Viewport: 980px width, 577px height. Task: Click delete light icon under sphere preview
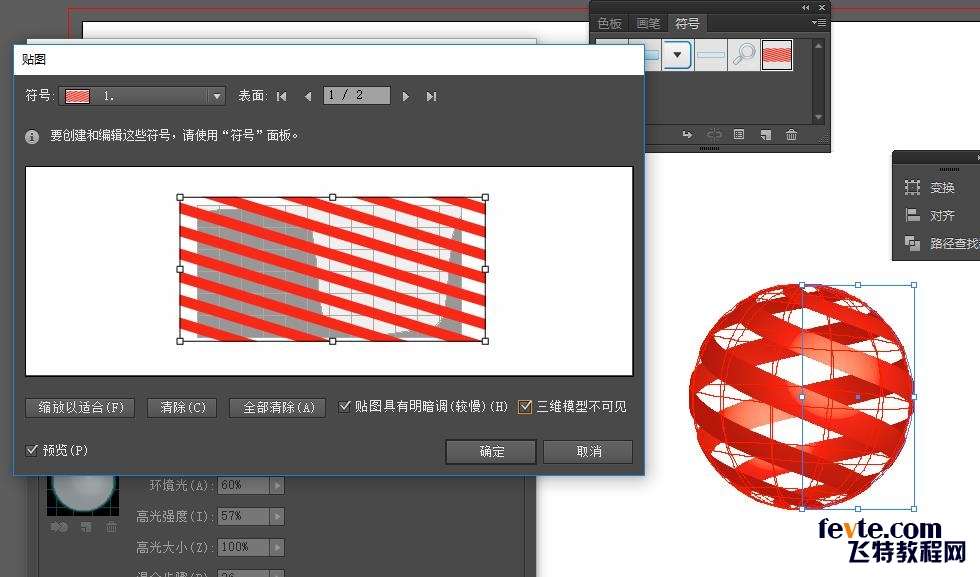point(111,527)
